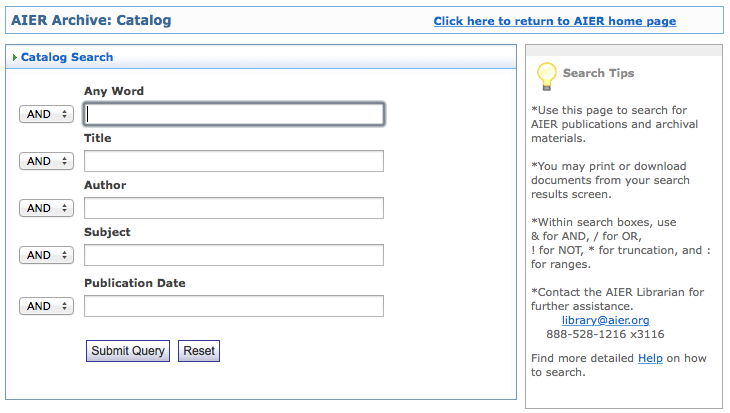Click the Search Tips lightbulb icon
This screenshot has height=413, width=730.
546,75
